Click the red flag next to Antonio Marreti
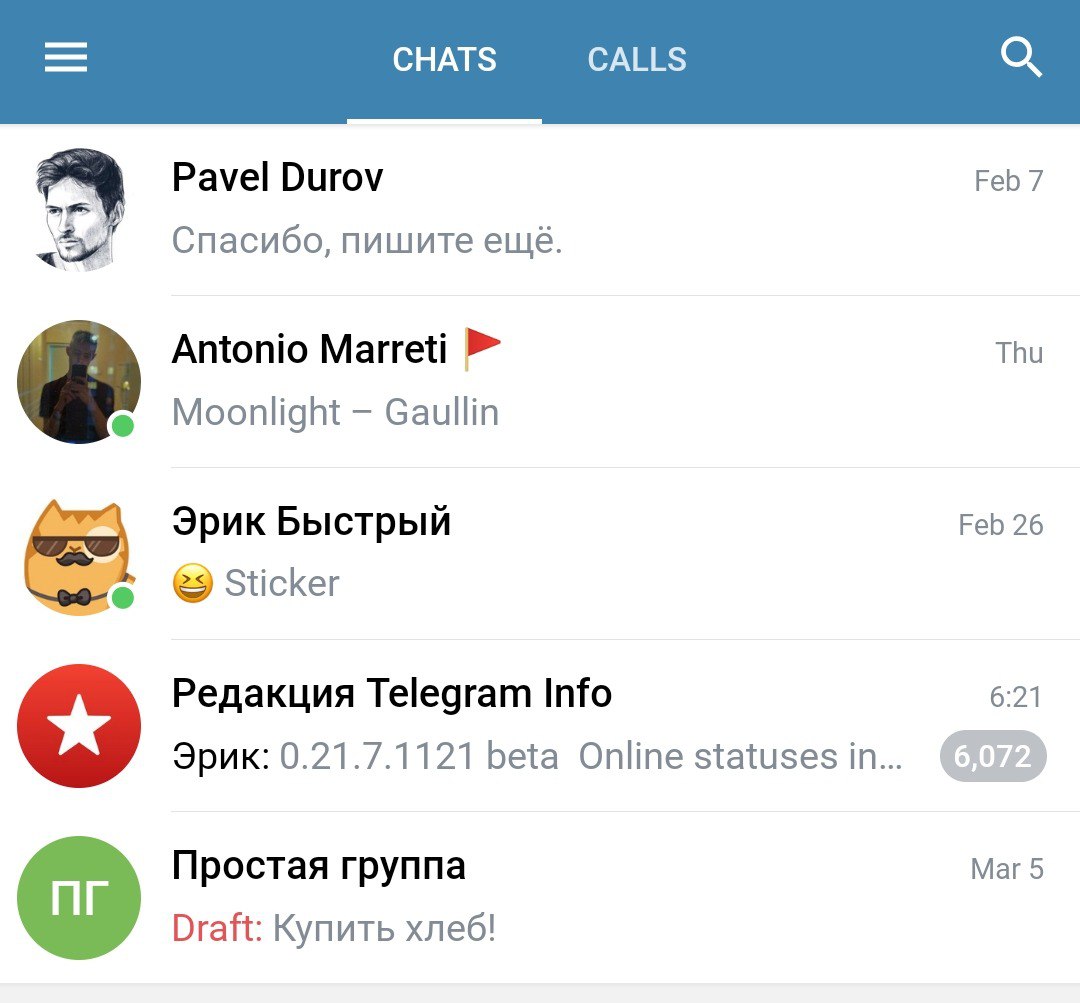This screenshot has height=1003, width=1080. [x=482, y=348]
